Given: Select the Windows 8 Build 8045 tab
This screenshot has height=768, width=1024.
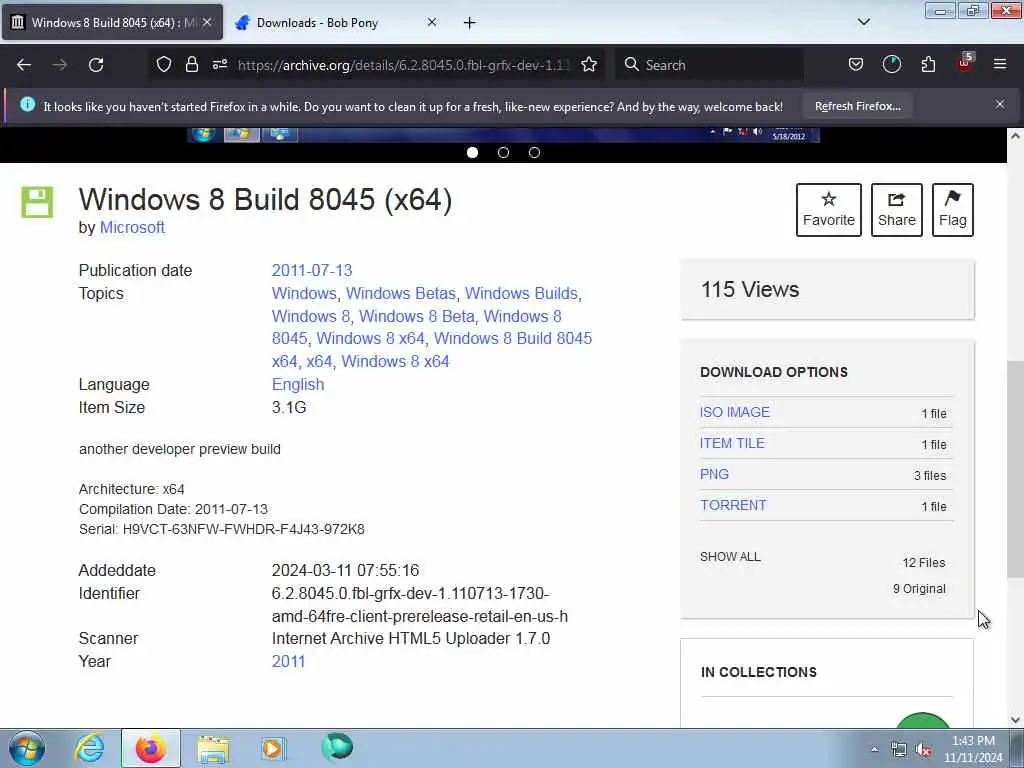Looking at the screenshot, I should 112,23.
